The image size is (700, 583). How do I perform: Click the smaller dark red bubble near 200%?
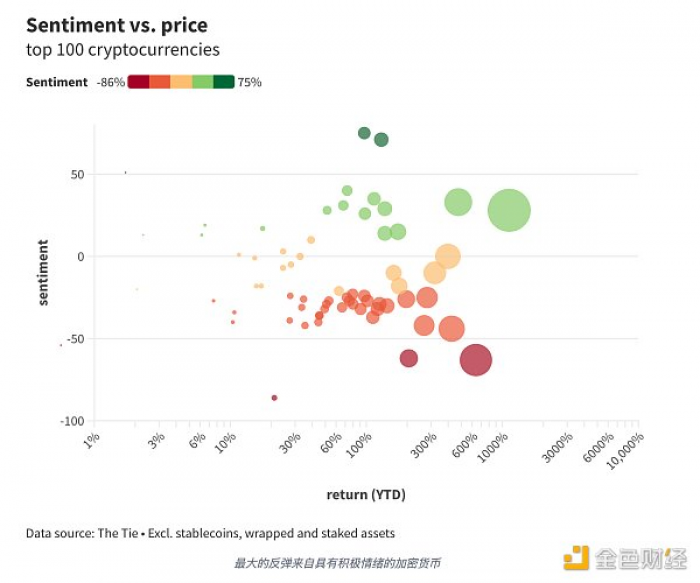pos(408,358)
